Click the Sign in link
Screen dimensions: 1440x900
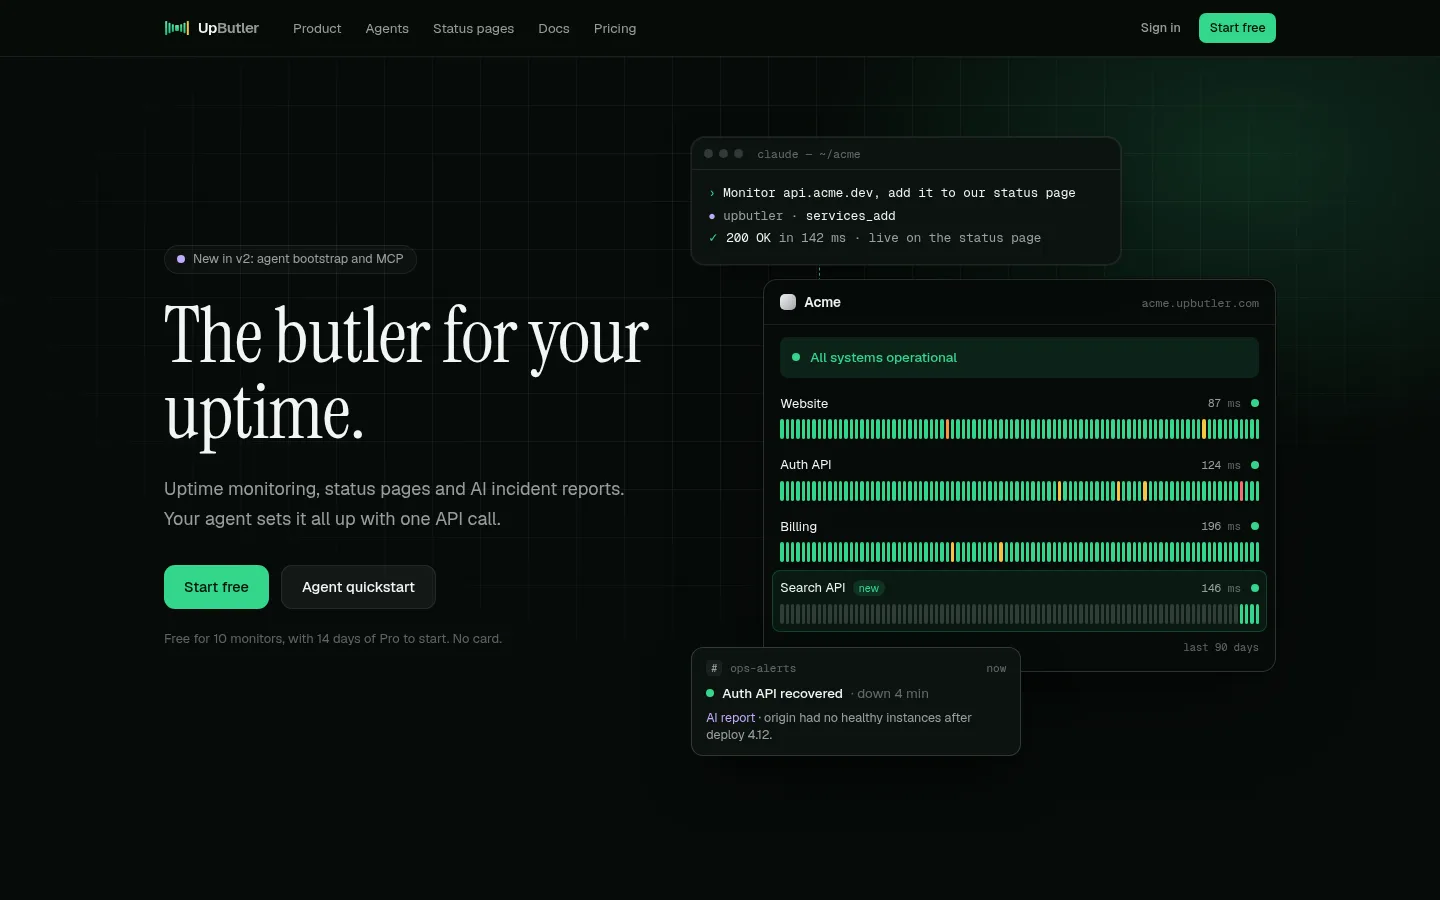click(1160, 28)
